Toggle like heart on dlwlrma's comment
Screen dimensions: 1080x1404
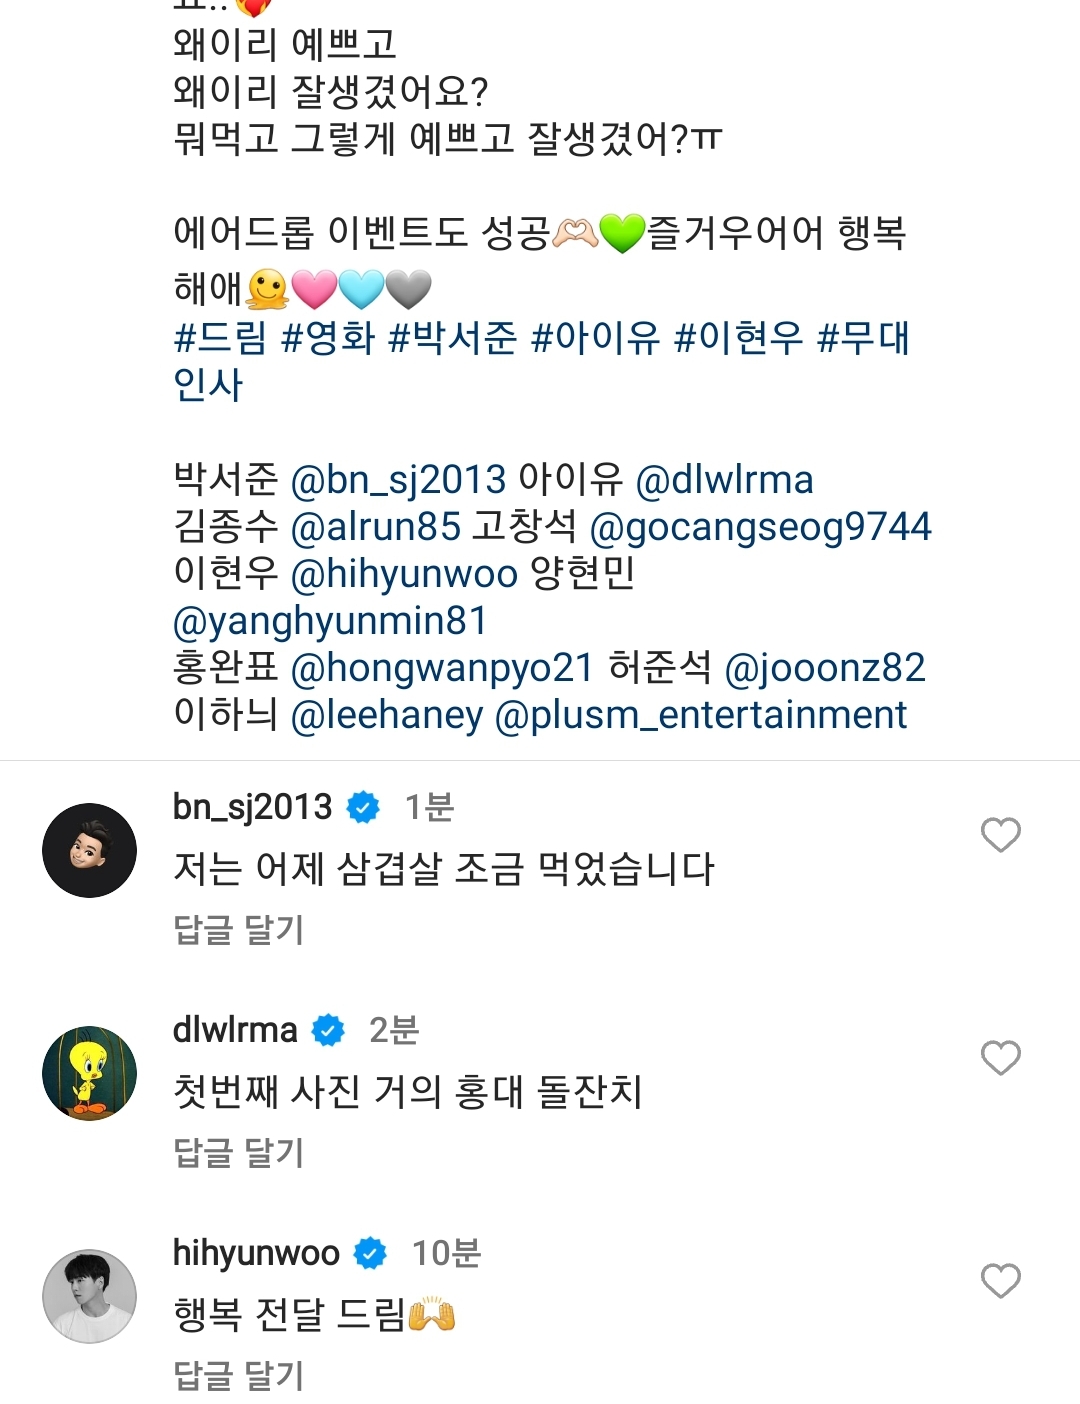coord(999,1058)
